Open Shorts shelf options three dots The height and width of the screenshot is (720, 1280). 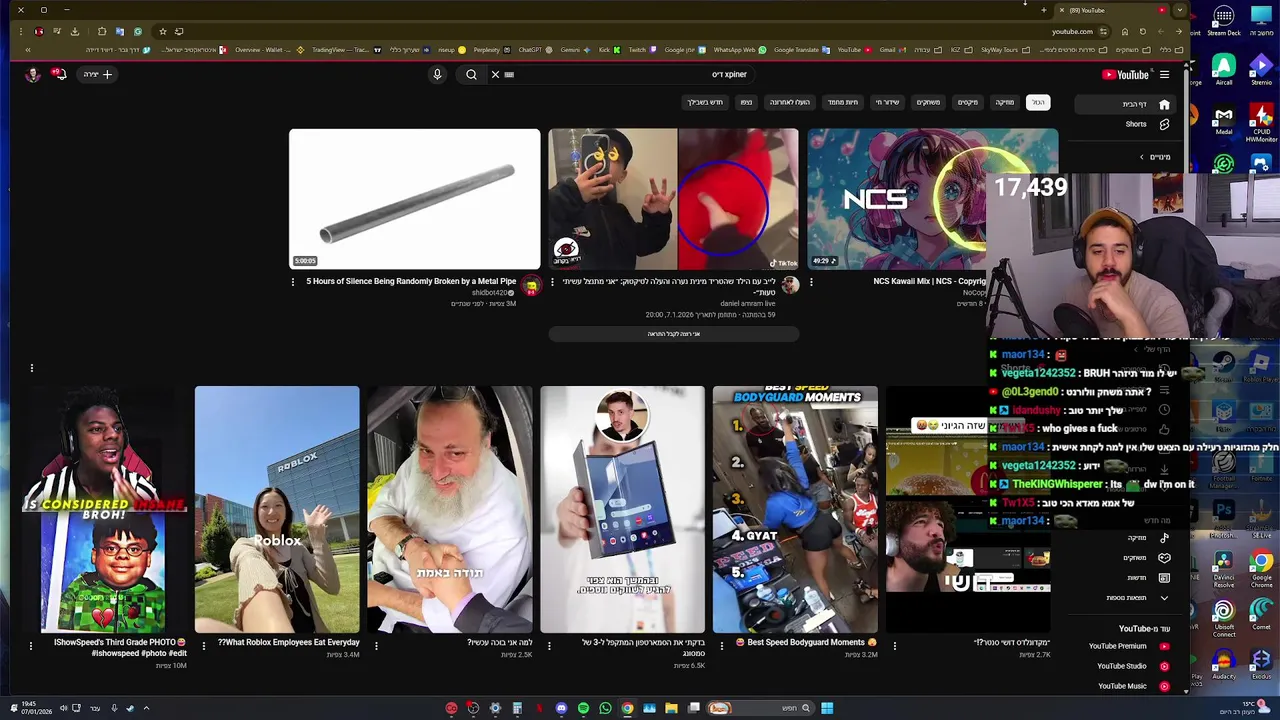click(x=31, y=368)
